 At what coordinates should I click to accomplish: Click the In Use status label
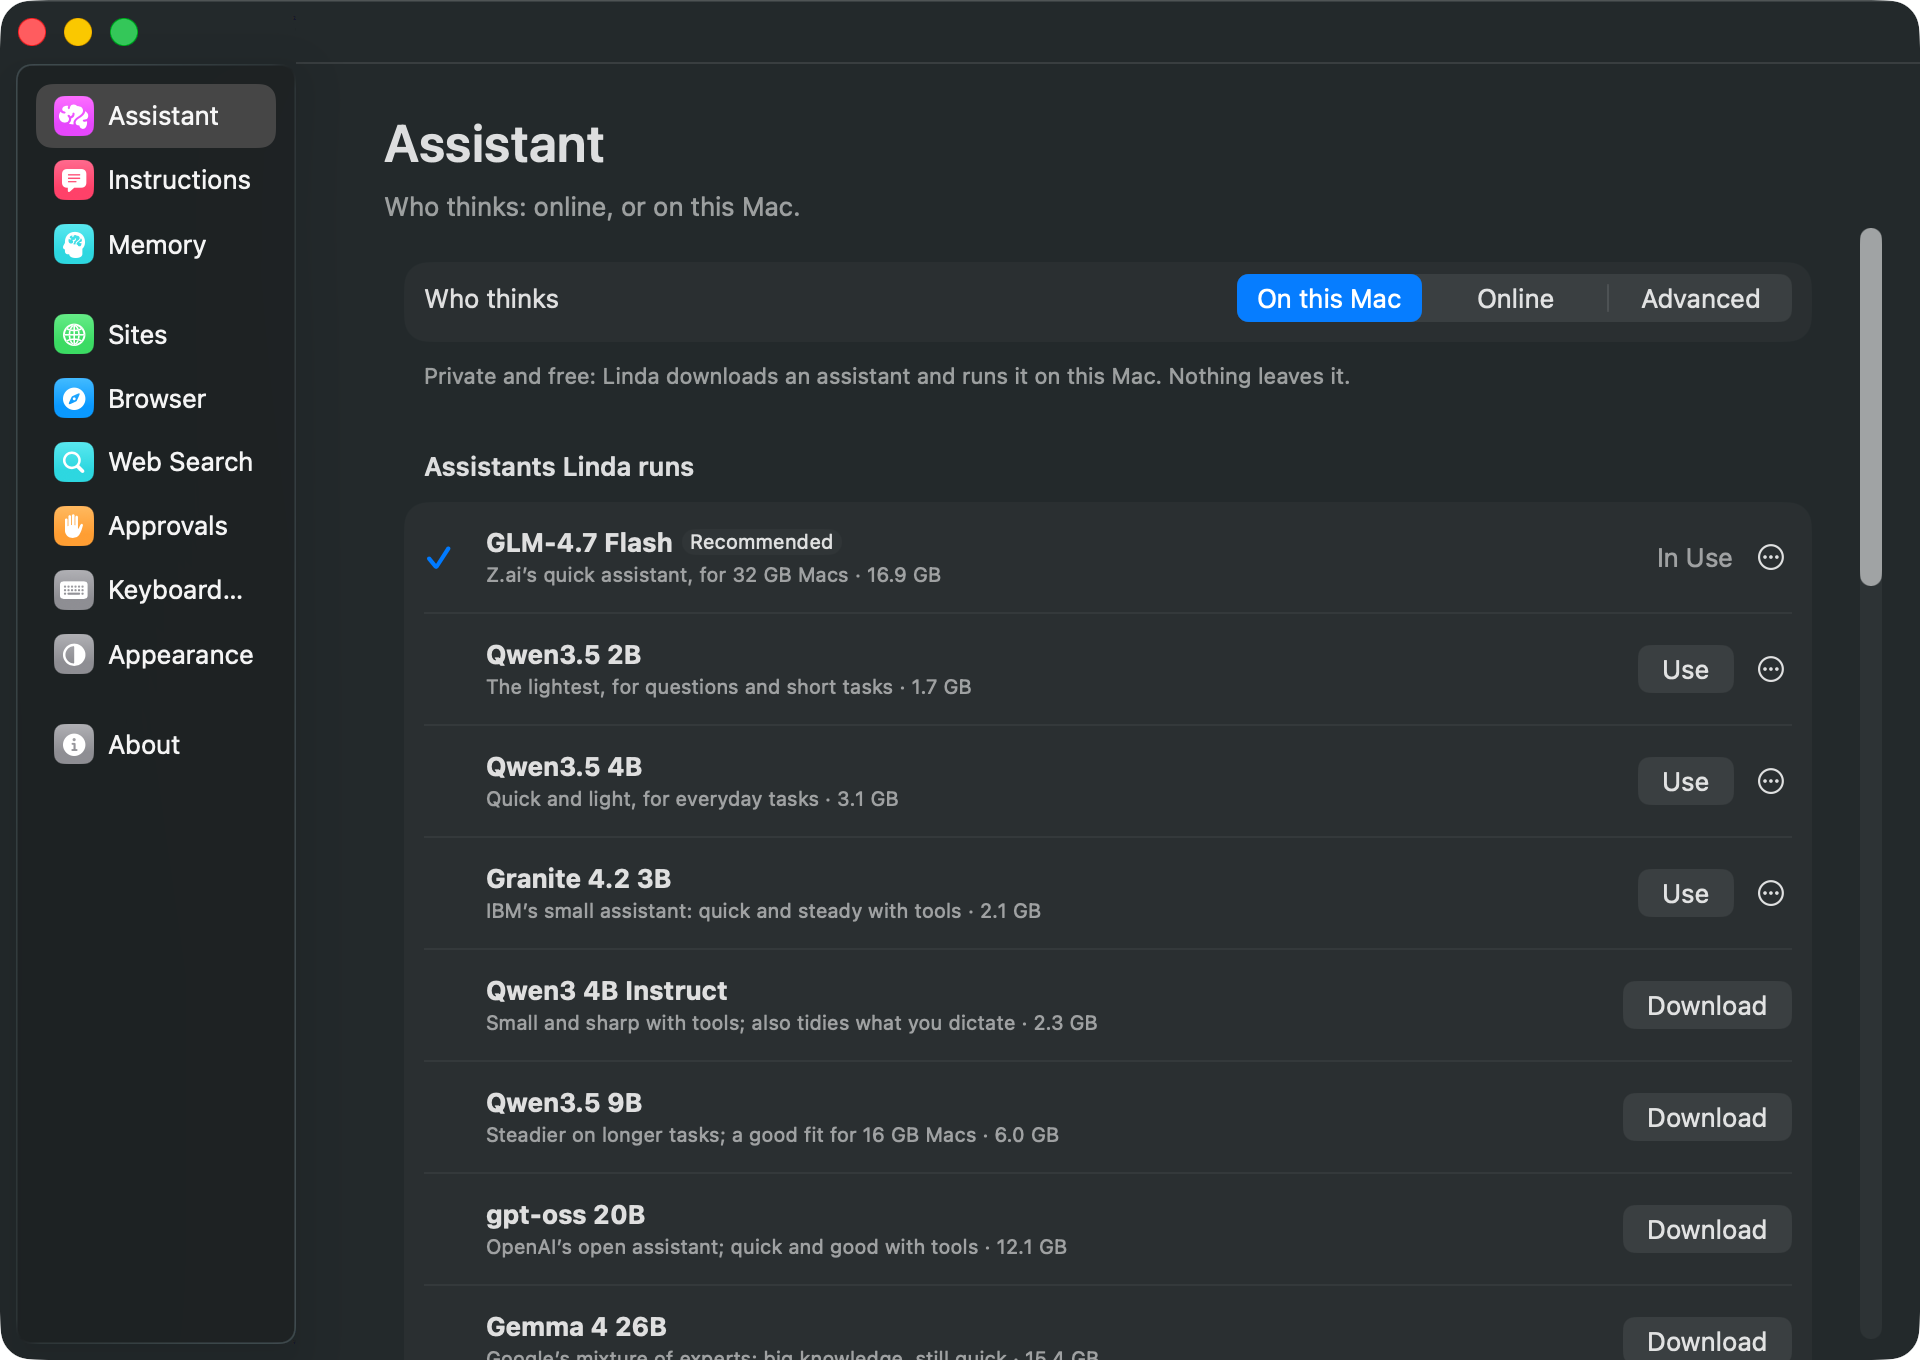pos(1694,557)
